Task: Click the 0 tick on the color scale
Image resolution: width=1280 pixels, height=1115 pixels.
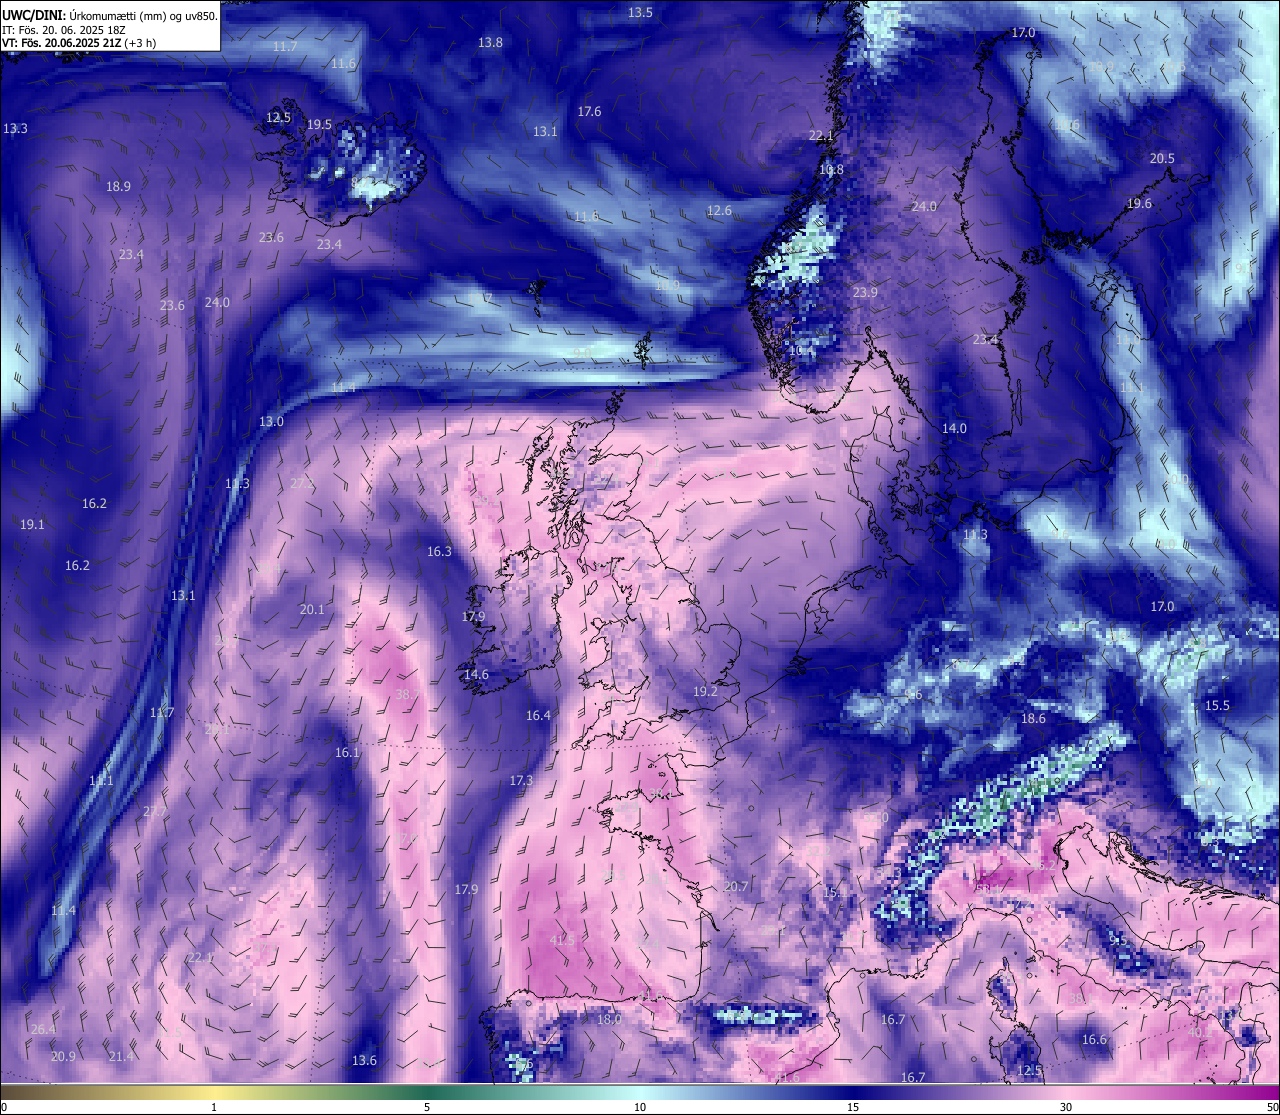Action: [4, 1108]
